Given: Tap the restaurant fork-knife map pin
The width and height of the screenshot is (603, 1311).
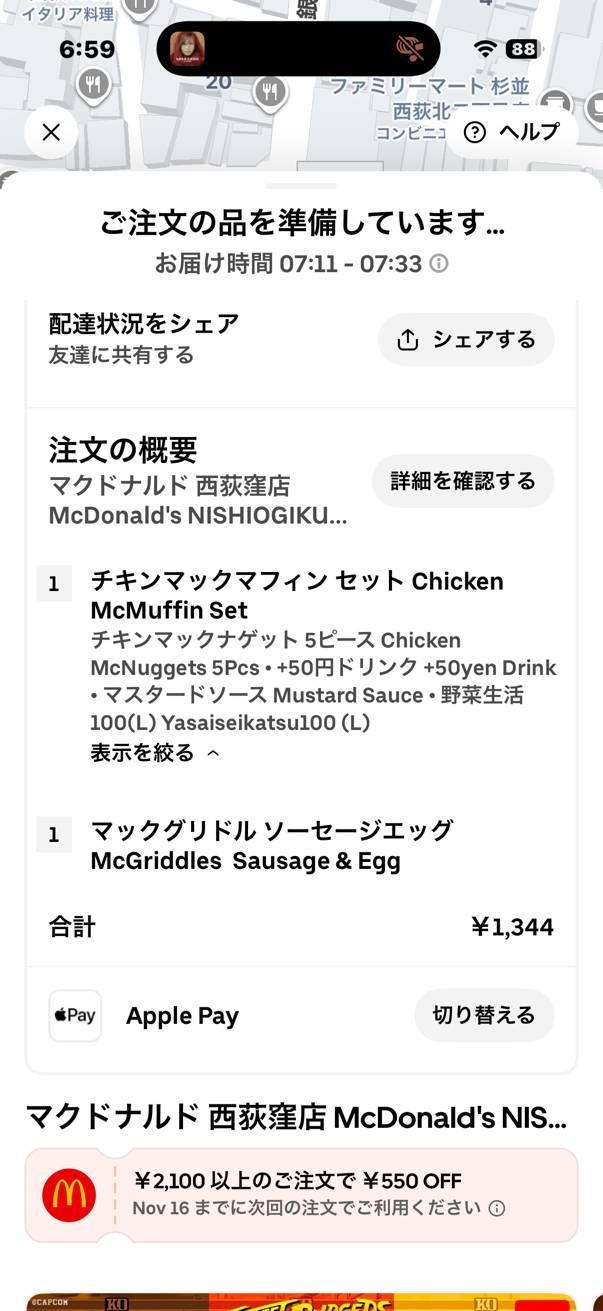Looking at the screenshot, I should coord(270,93).
